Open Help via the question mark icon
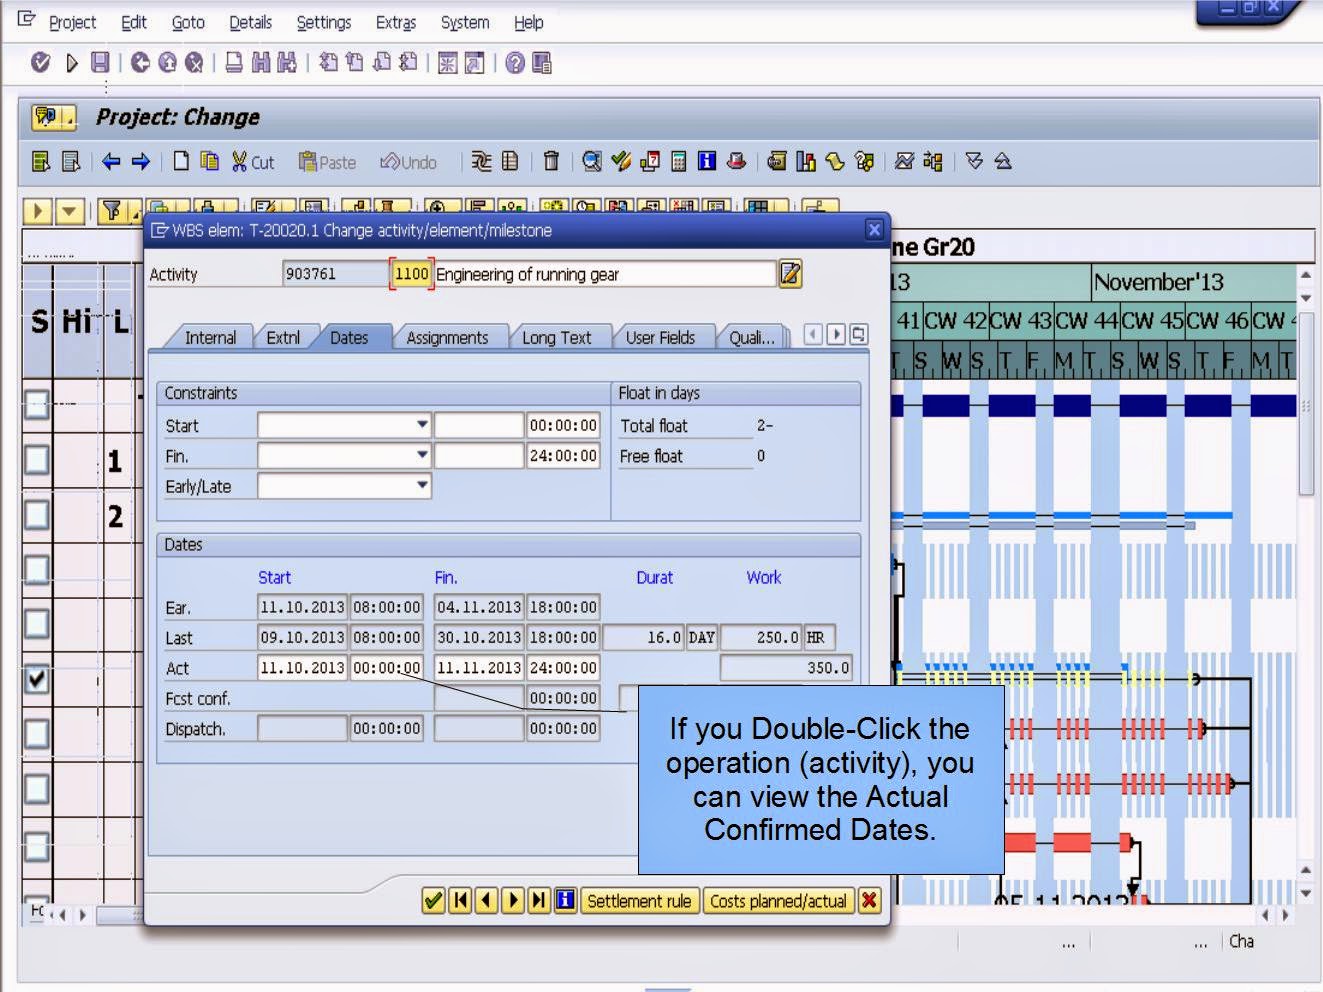 [515, 63]
